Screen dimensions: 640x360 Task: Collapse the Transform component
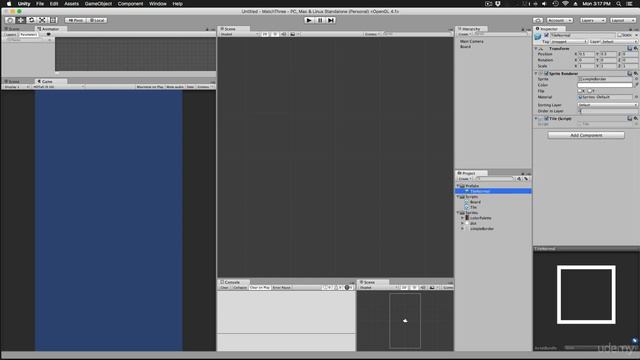536,48
